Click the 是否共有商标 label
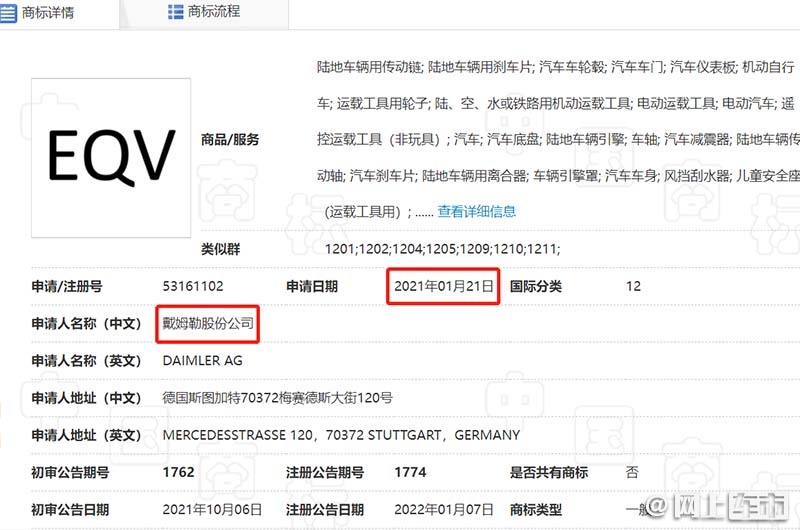Screen dimensions: 800x530 [x=549, y=472]
